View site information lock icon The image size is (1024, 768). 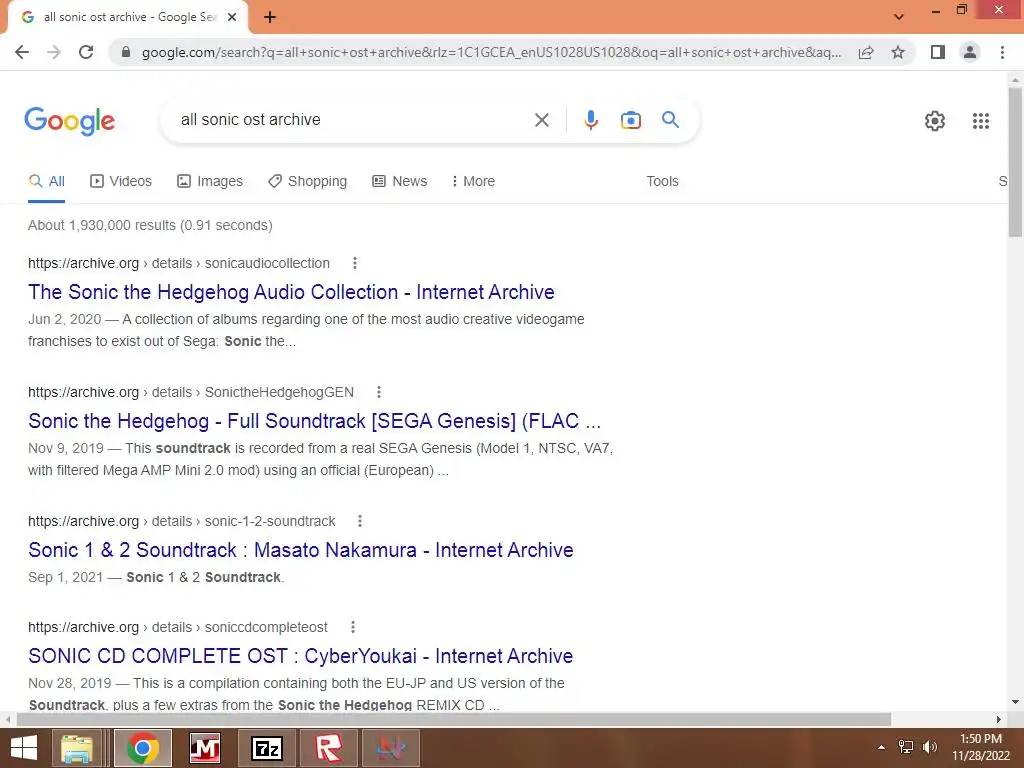point(126,52)
